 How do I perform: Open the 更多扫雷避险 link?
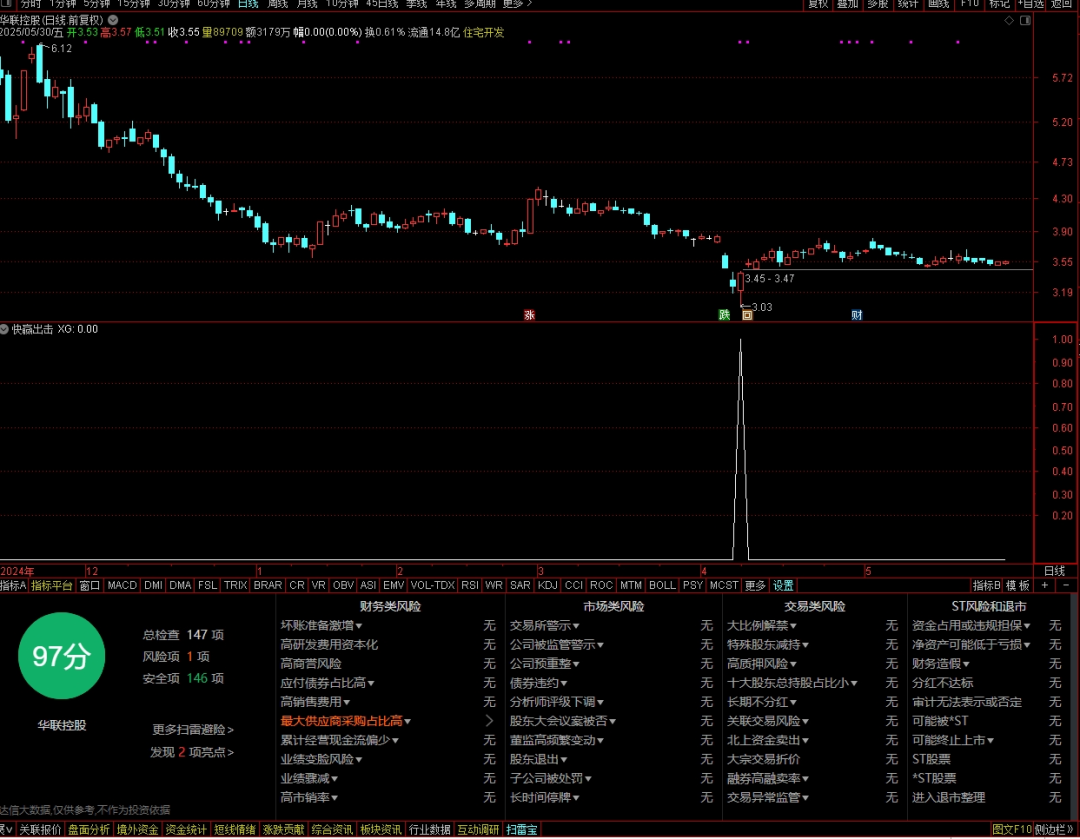[x=193, y=729]
